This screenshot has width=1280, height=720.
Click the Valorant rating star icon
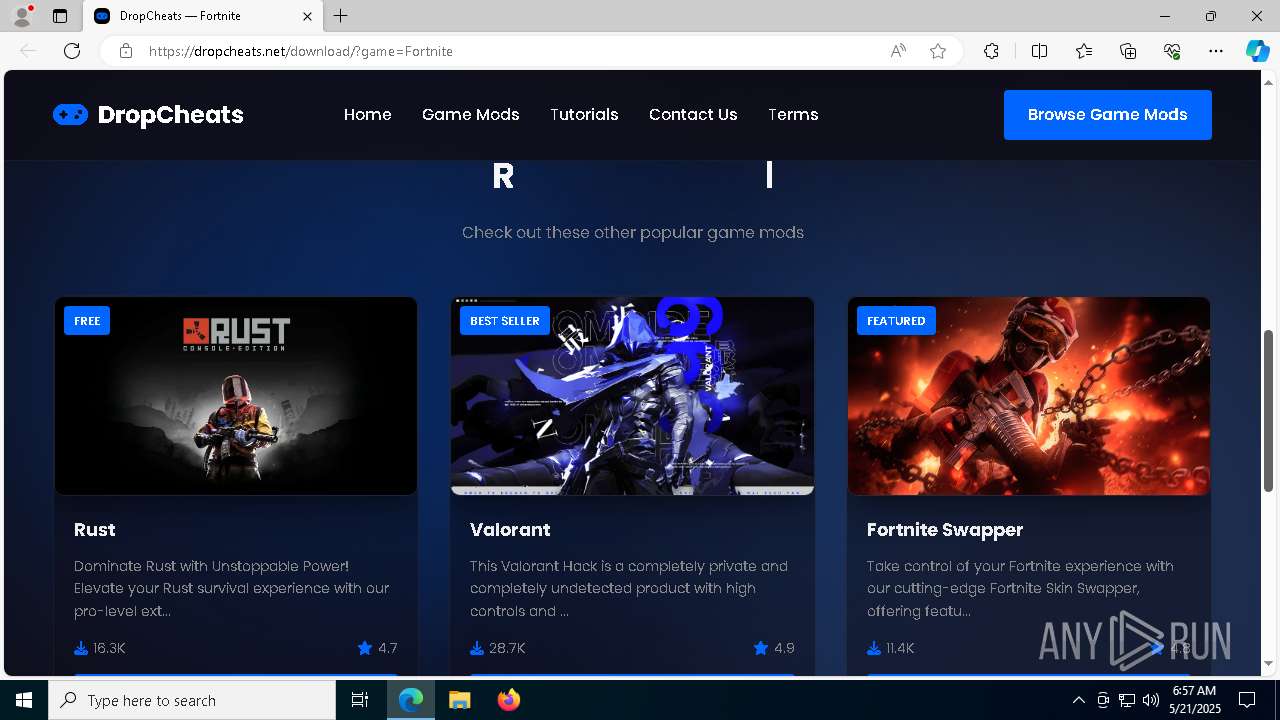click(761, 648)
